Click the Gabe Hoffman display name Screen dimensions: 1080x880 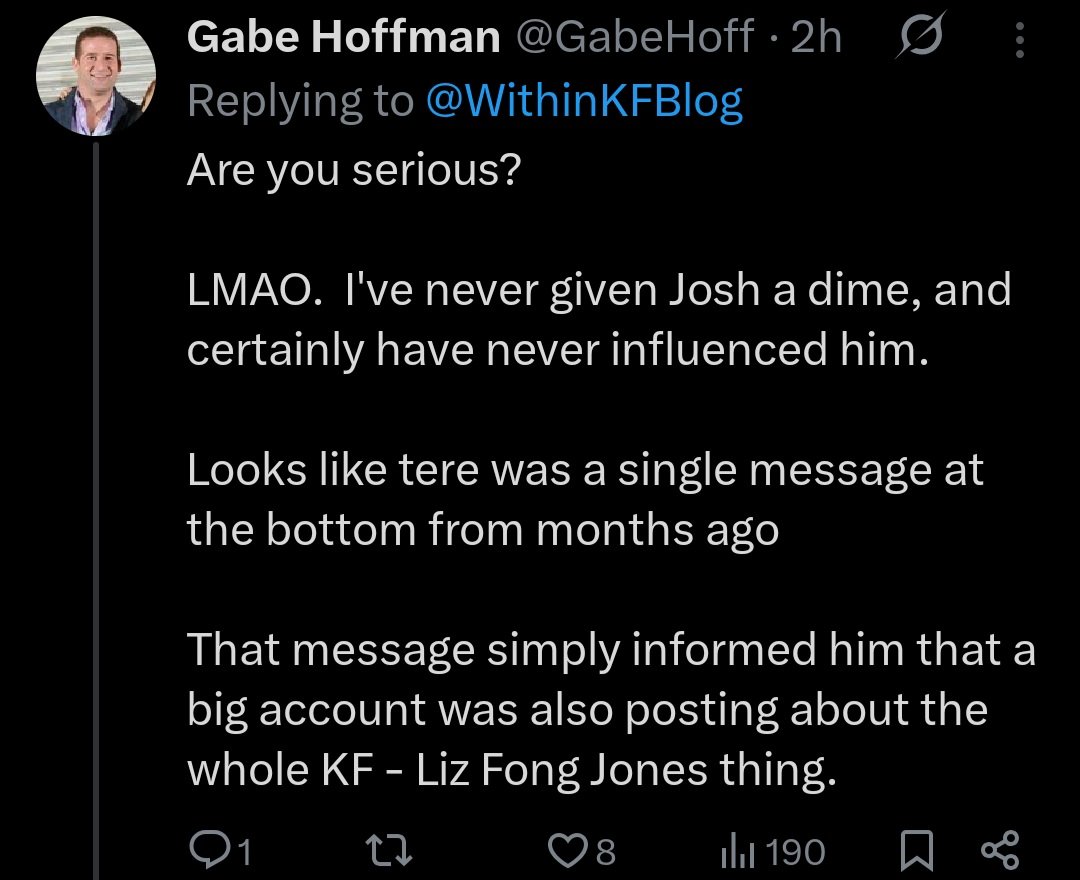(x=343, y=38)
